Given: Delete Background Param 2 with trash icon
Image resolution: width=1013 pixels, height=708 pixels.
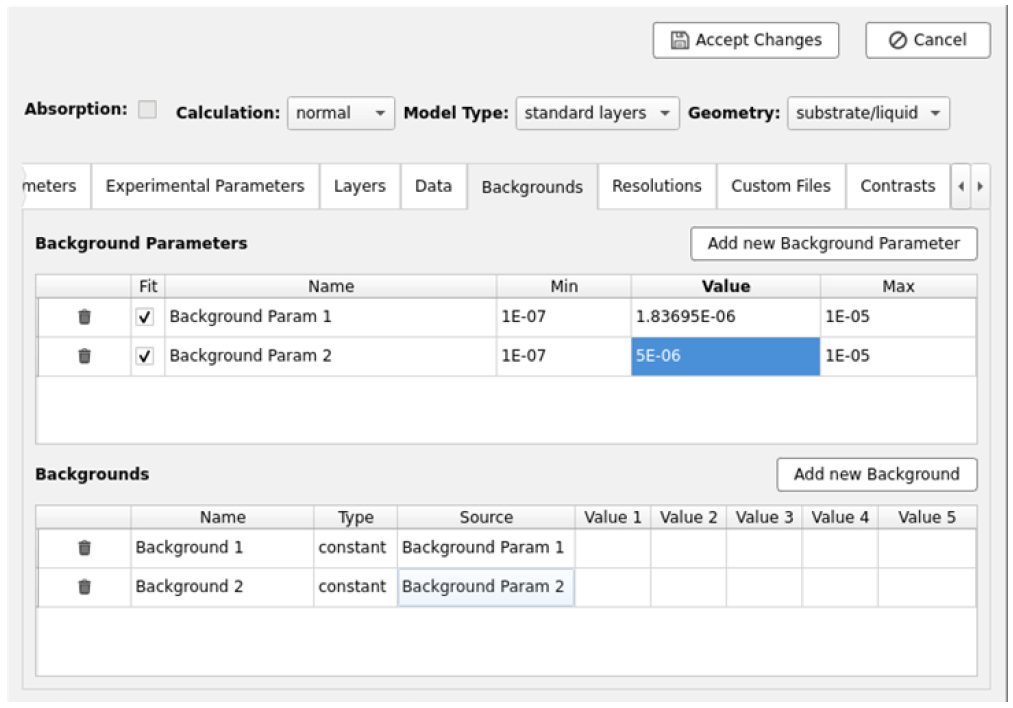Looking at the screenshot, I should pyautogui.click(x=84, y=356).
